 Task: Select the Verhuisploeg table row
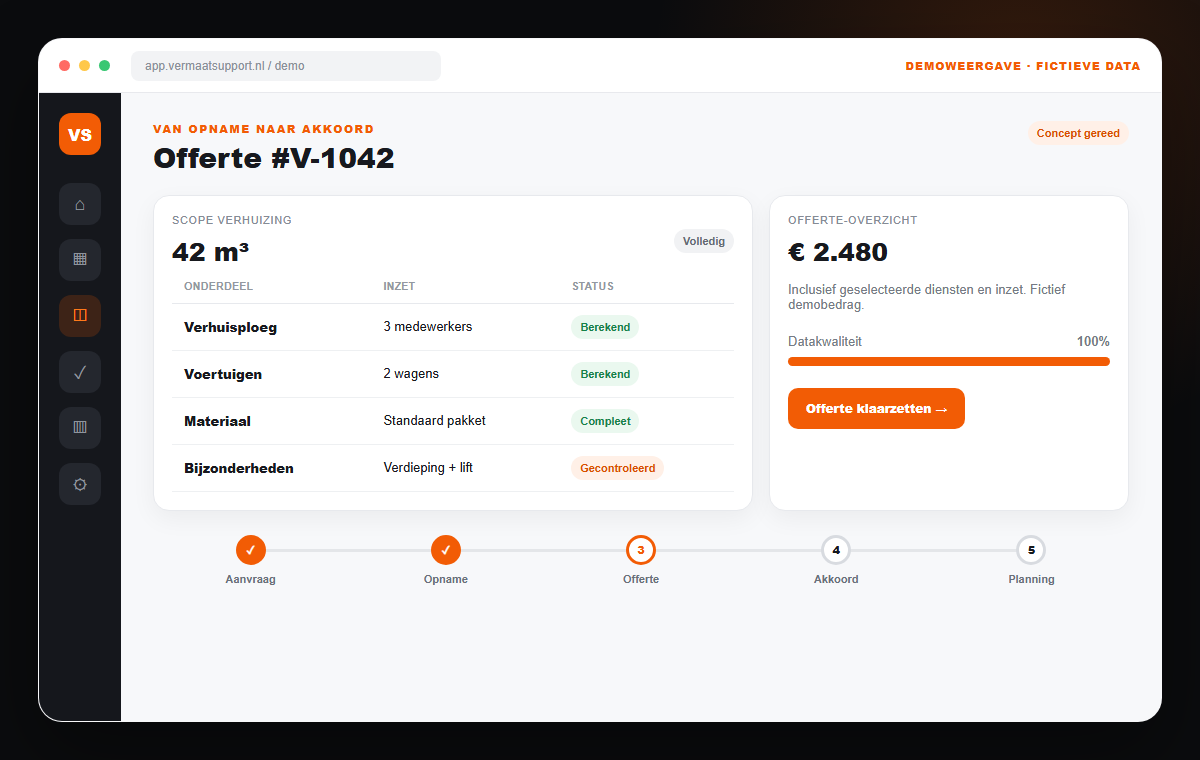[x=453, y=327]
